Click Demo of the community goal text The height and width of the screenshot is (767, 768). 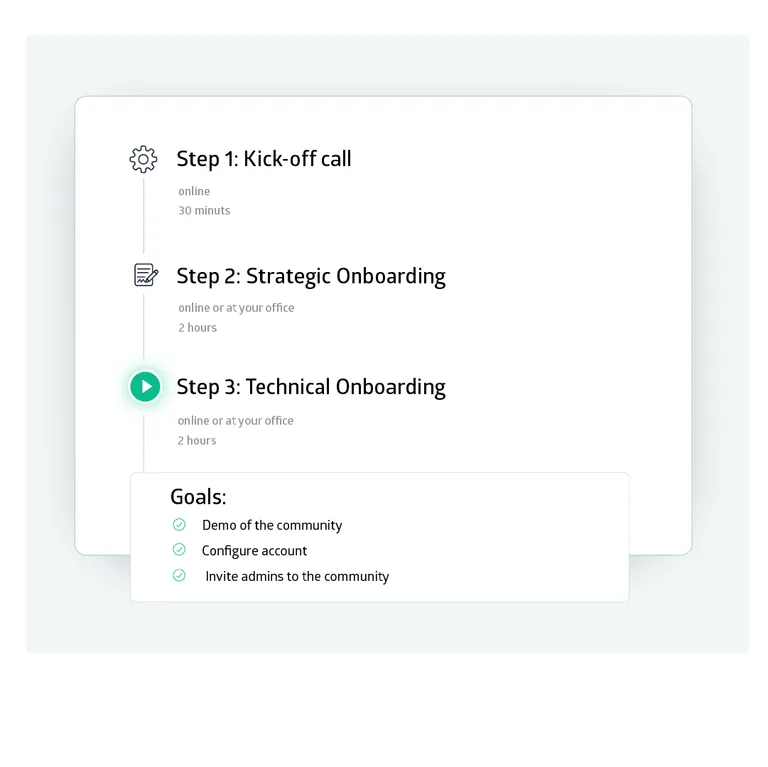click(x=272, y=525)
